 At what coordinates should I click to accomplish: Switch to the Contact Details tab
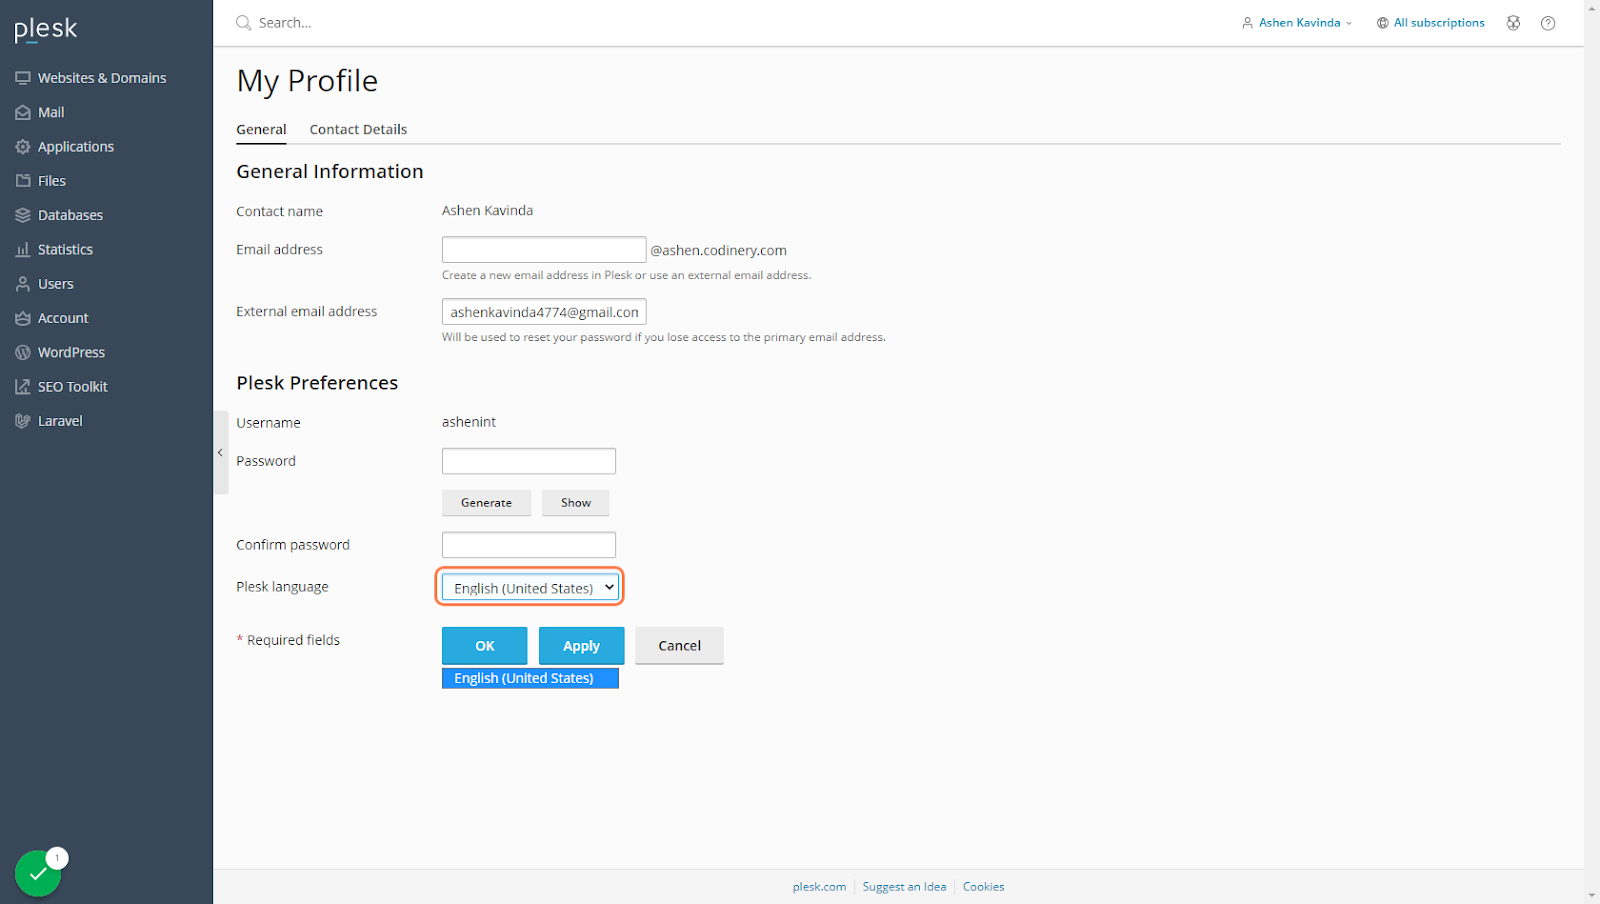pos(358,130)
